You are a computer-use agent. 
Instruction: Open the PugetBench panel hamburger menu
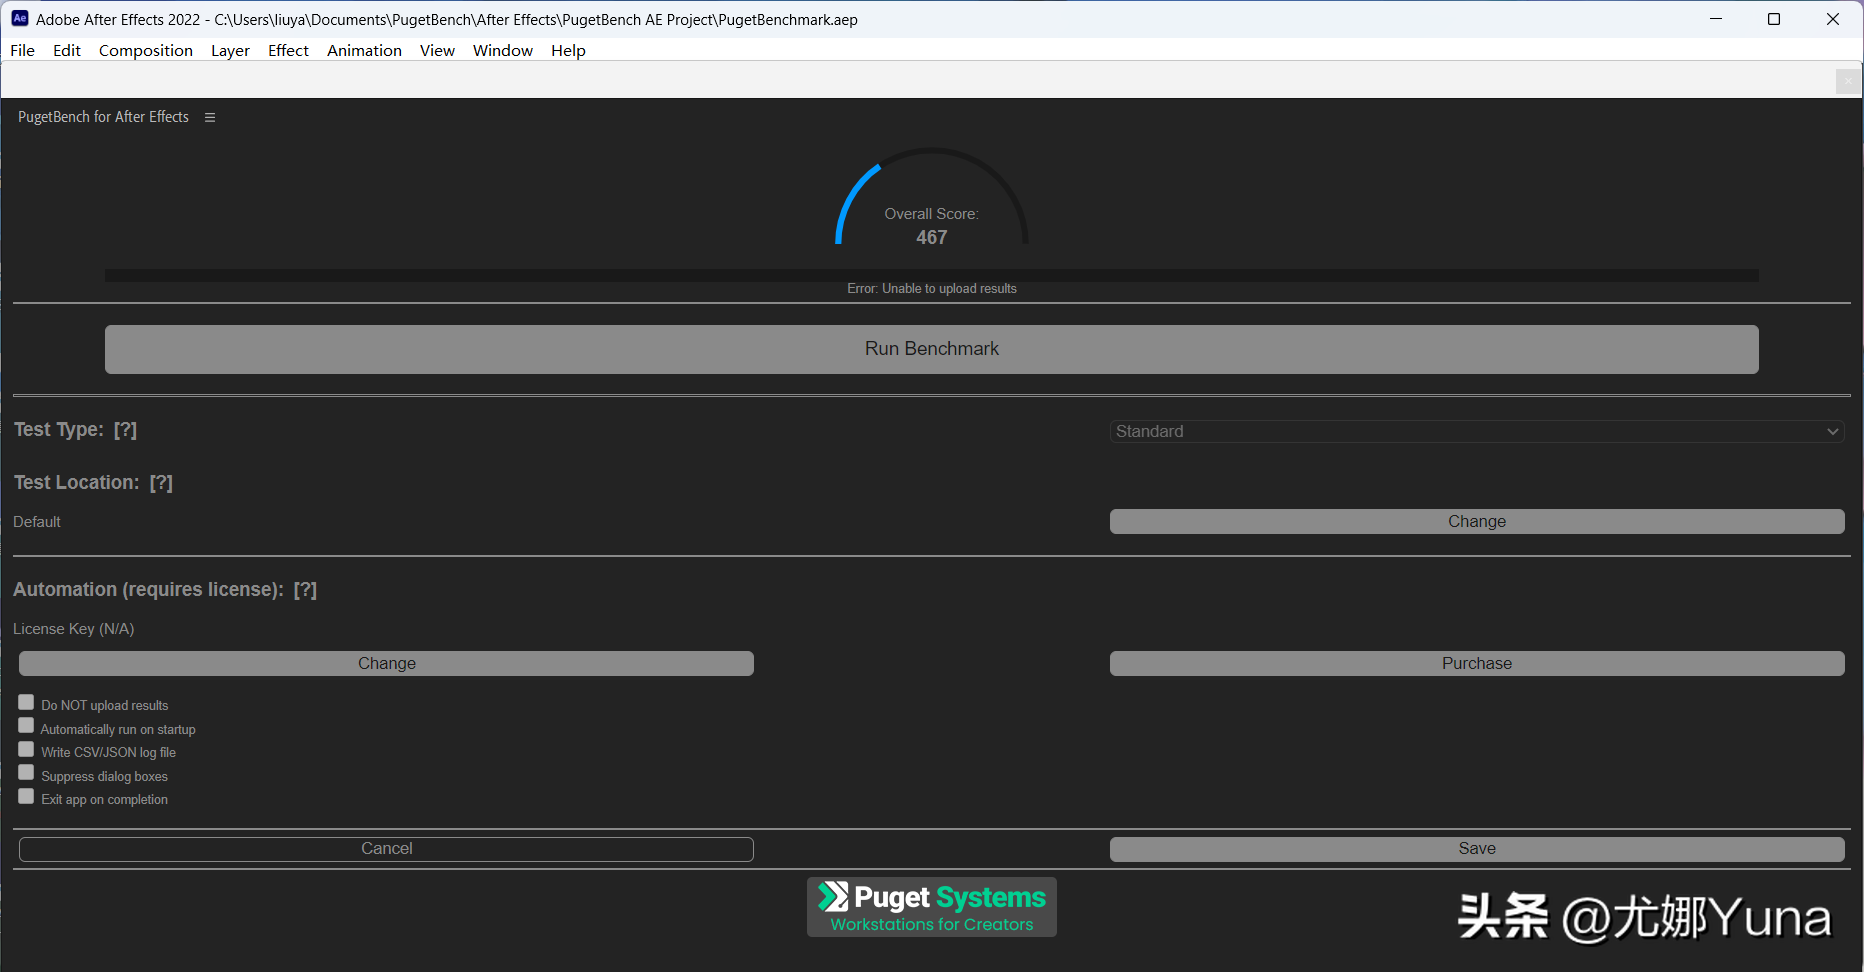tap(210, 117)
